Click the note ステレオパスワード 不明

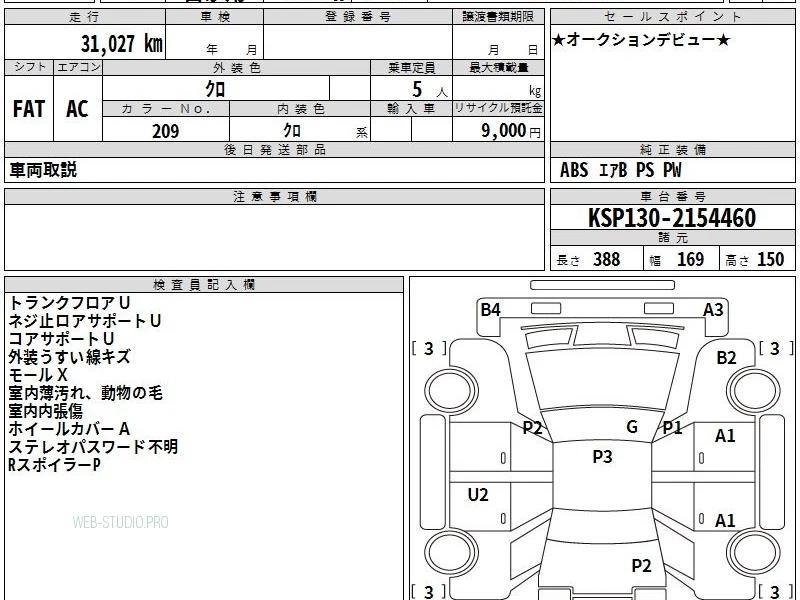click(93, 446)
